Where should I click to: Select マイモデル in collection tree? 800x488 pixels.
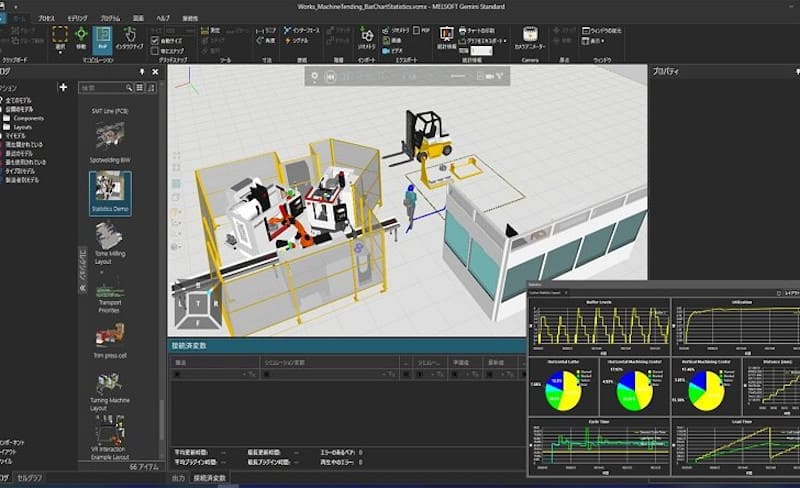(14, 136)
